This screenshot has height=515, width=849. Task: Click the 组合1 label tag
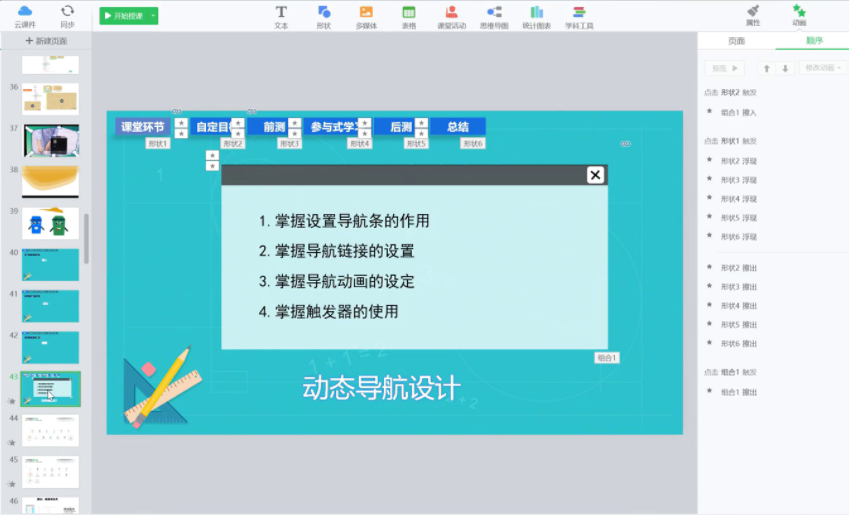606,358
